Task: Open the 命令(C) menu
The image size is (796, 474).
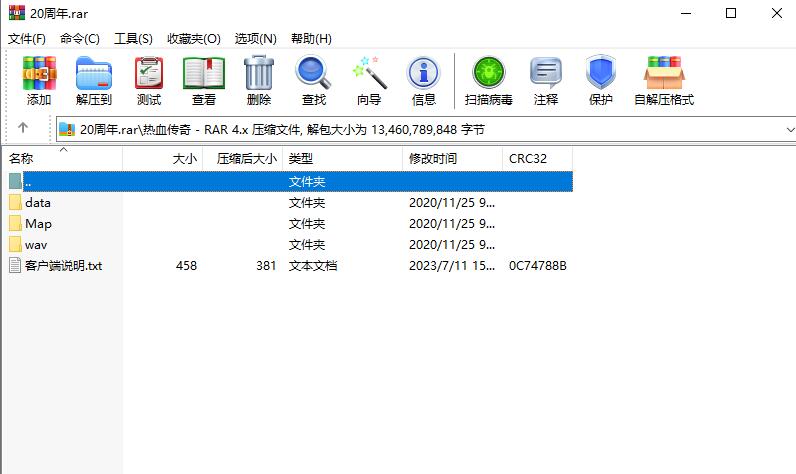Action: (x=80, y=39)
